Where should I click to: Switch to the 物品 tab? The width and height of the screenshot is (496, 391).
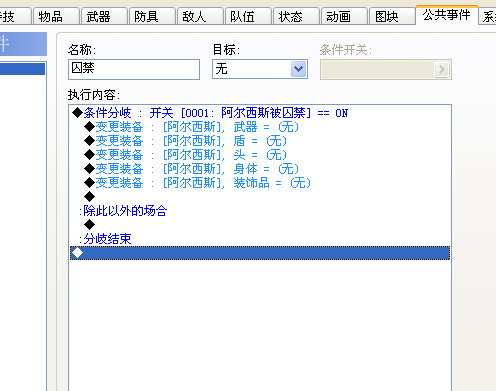(x=56, y=16)
